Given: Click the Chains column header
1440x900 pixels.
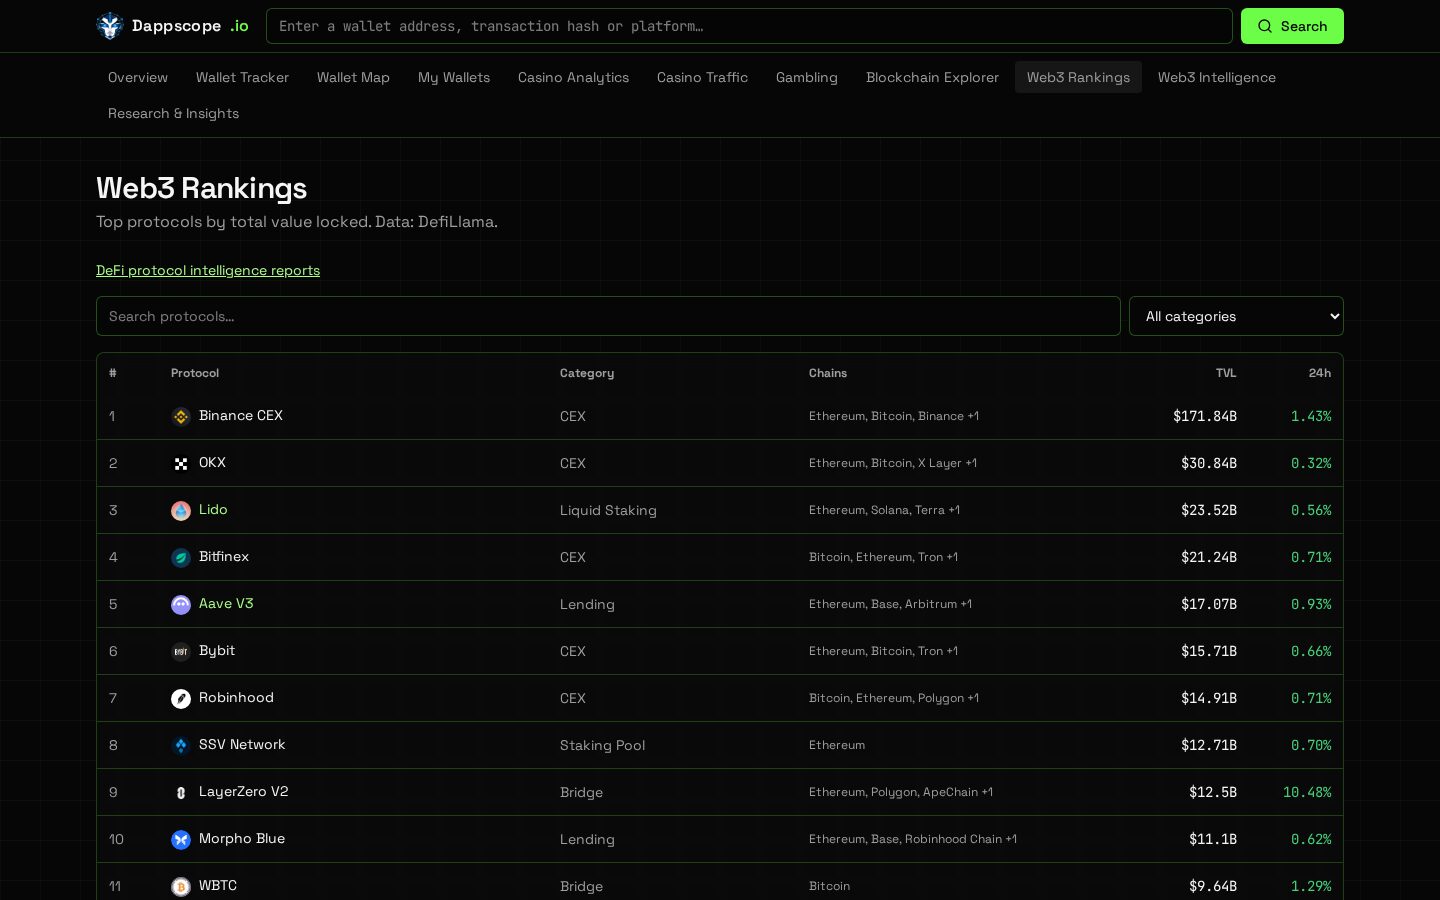Looking at the screenshot, I should (x=828, y=373).
